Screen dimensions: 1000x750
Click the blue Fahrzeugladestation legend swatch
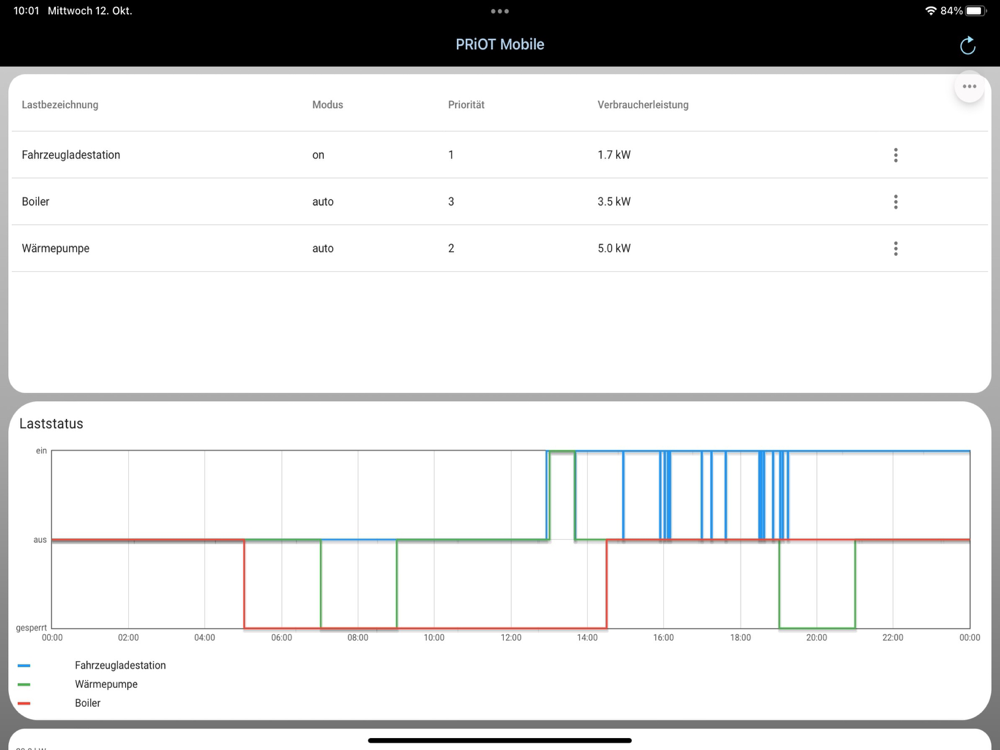24,666
